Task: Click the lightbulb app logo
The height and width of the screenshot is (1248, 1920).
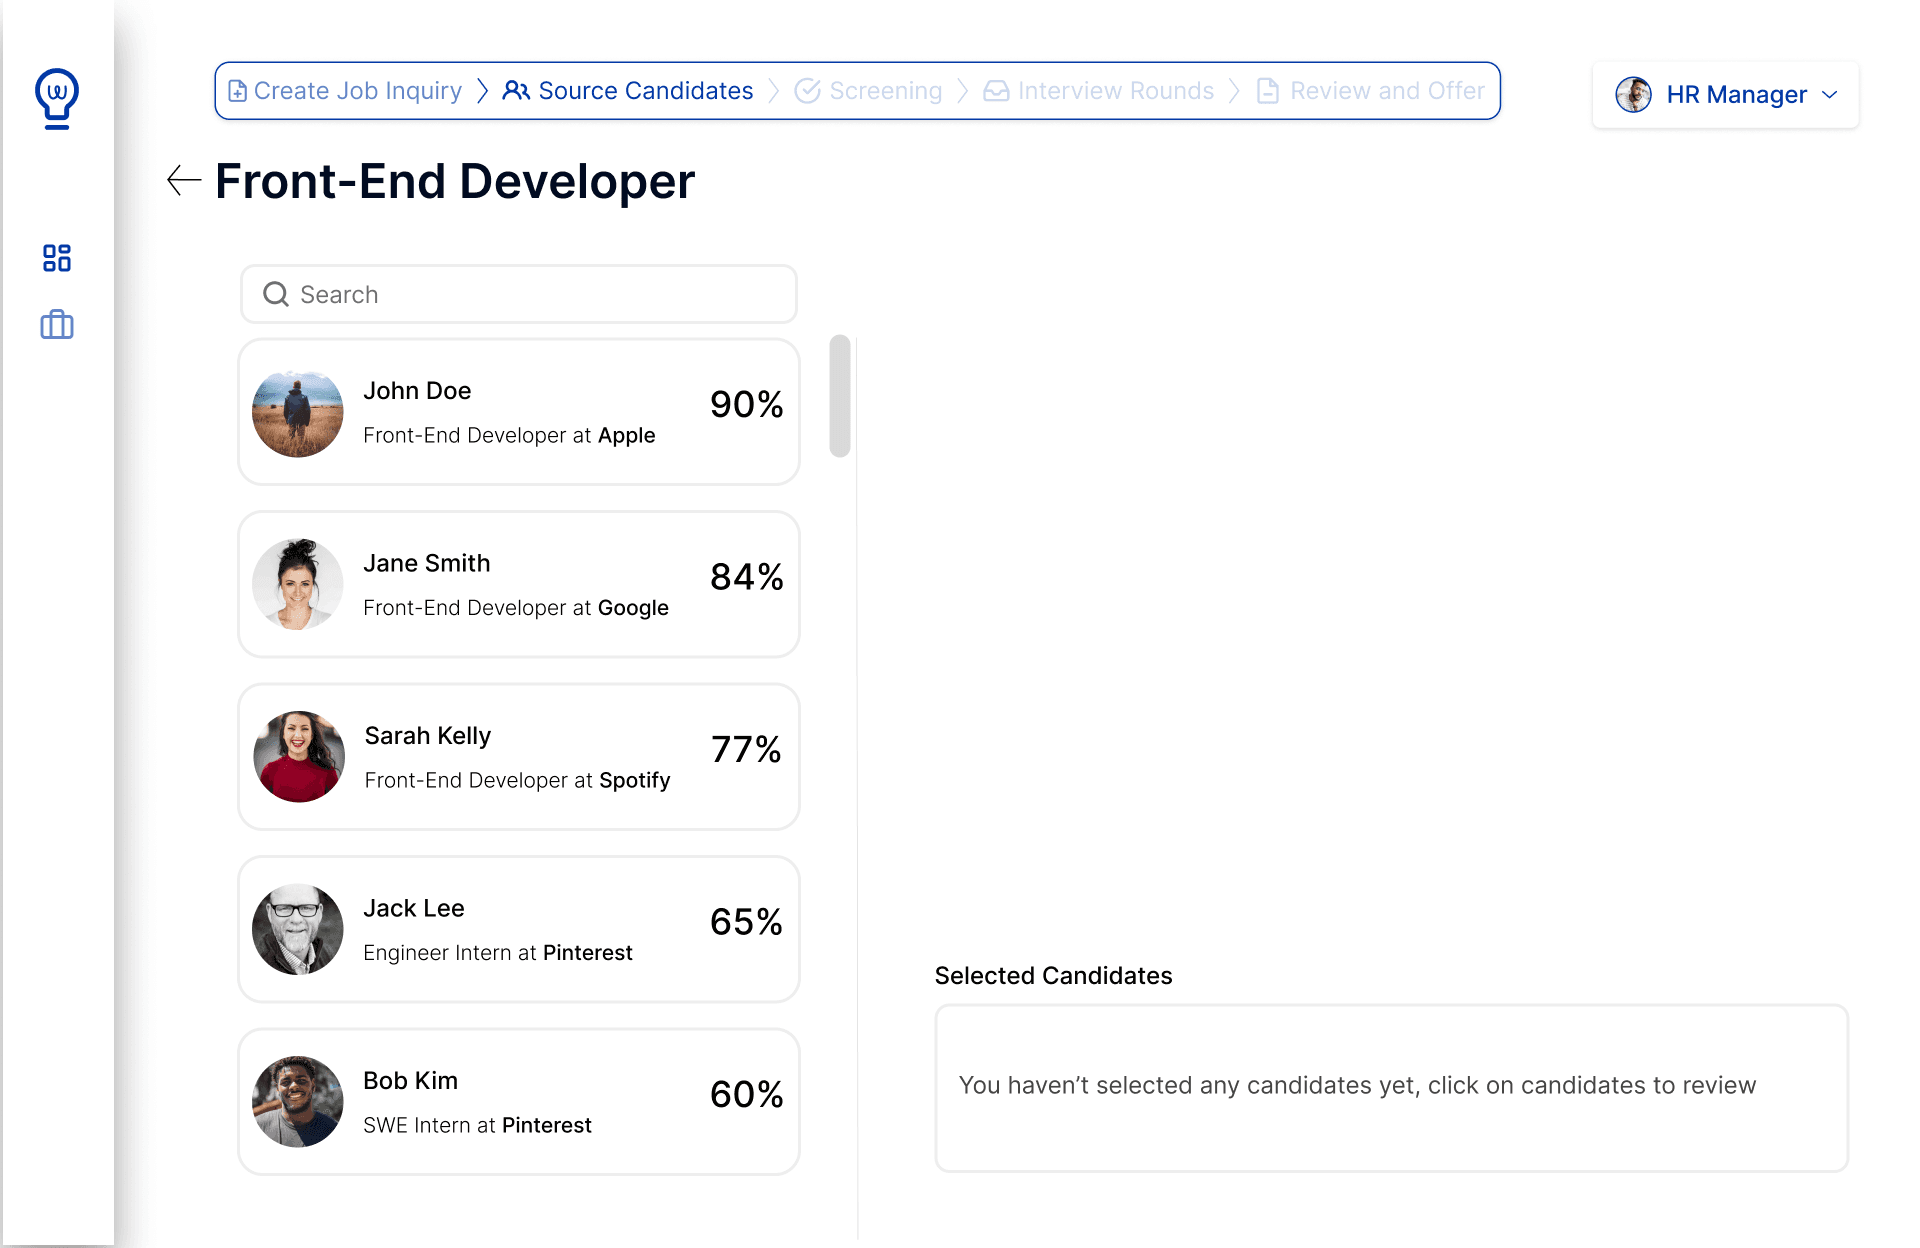Action: [x=57, y=96]
